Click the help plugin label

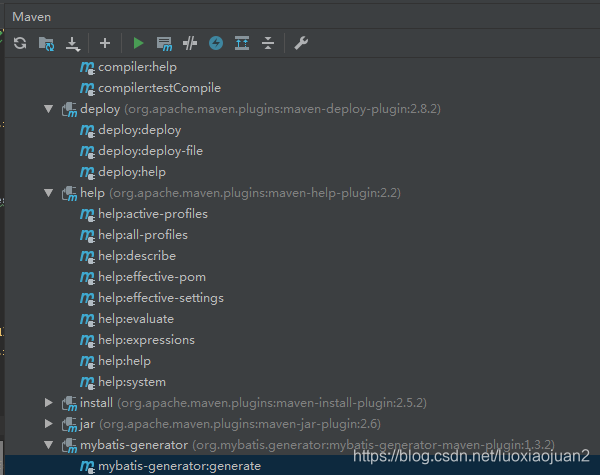(x=92, y=193)
